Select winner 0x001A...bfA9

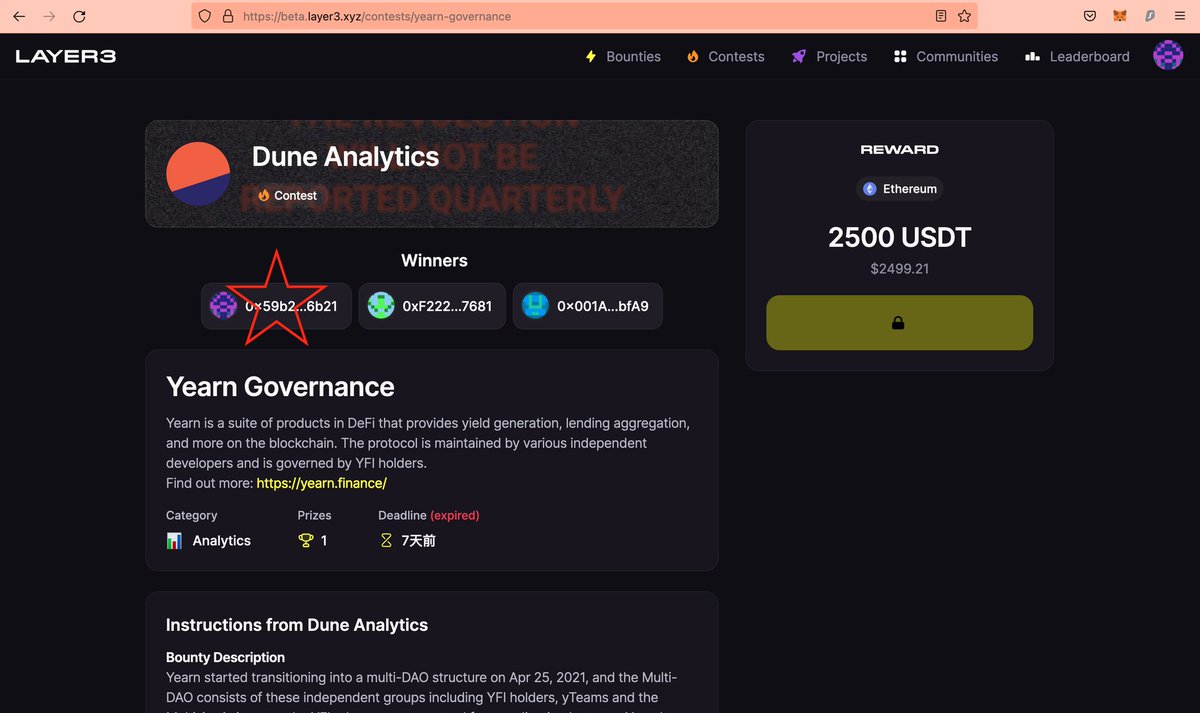tap(588, 306)
